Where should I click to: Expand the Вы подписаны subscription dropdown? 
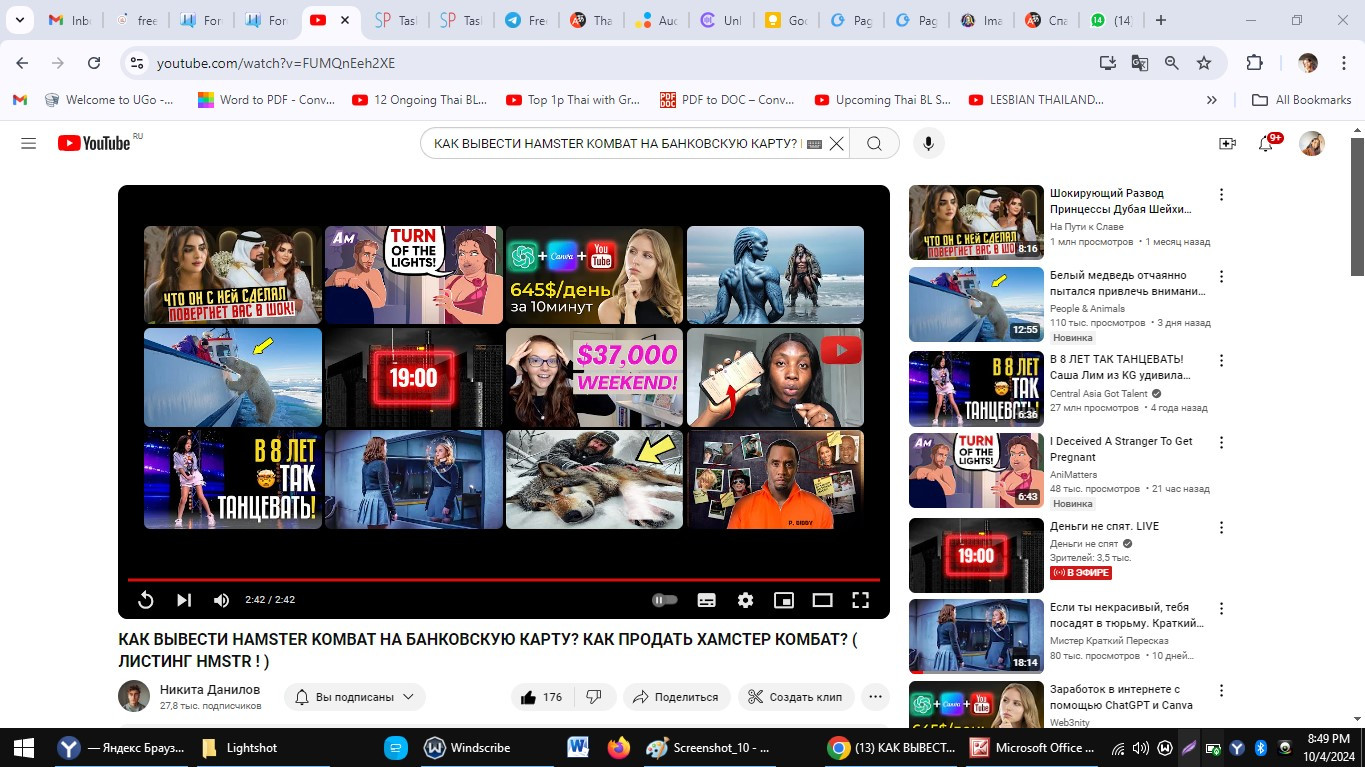pos(355,697)
